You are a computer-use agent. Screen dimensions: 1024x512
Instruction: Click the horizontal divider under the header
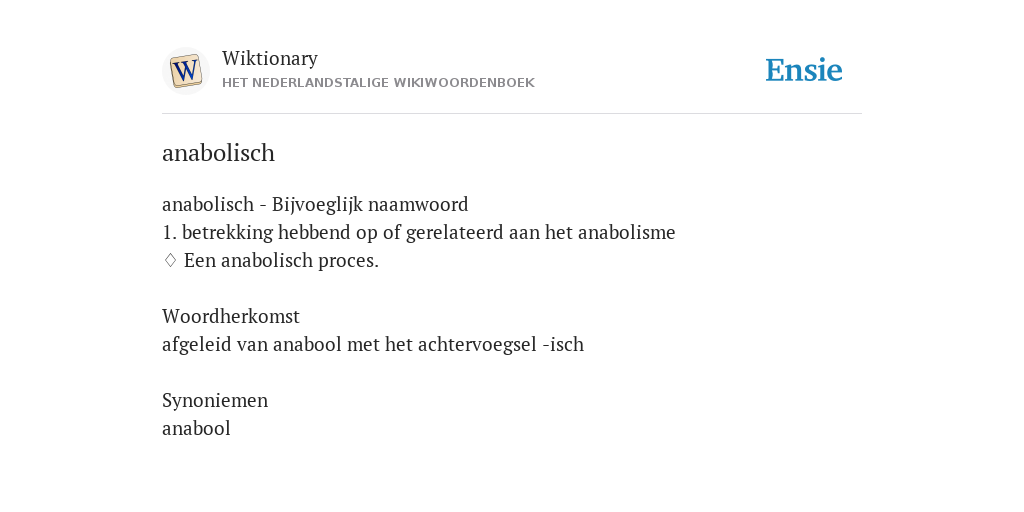(x=512, y=114)
